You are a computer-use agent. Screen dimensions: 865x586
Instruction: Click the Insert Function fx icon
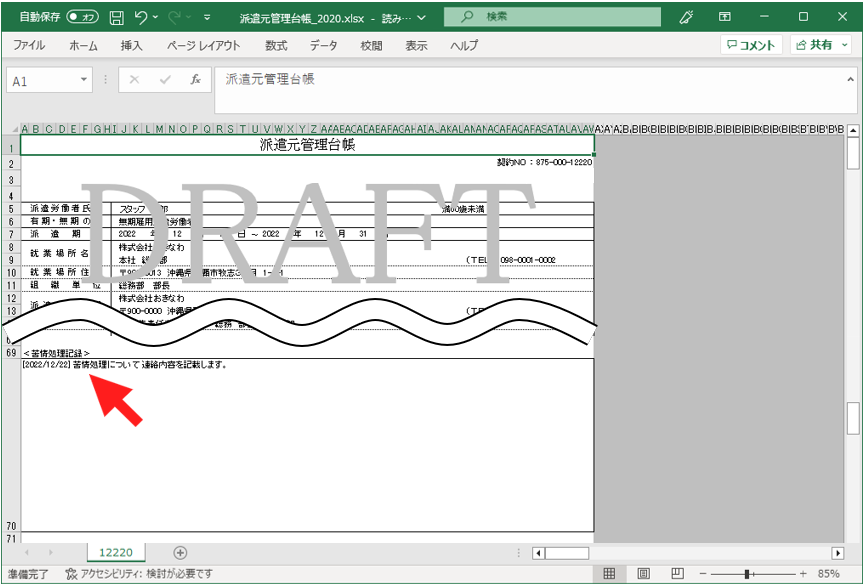(195, 80)
